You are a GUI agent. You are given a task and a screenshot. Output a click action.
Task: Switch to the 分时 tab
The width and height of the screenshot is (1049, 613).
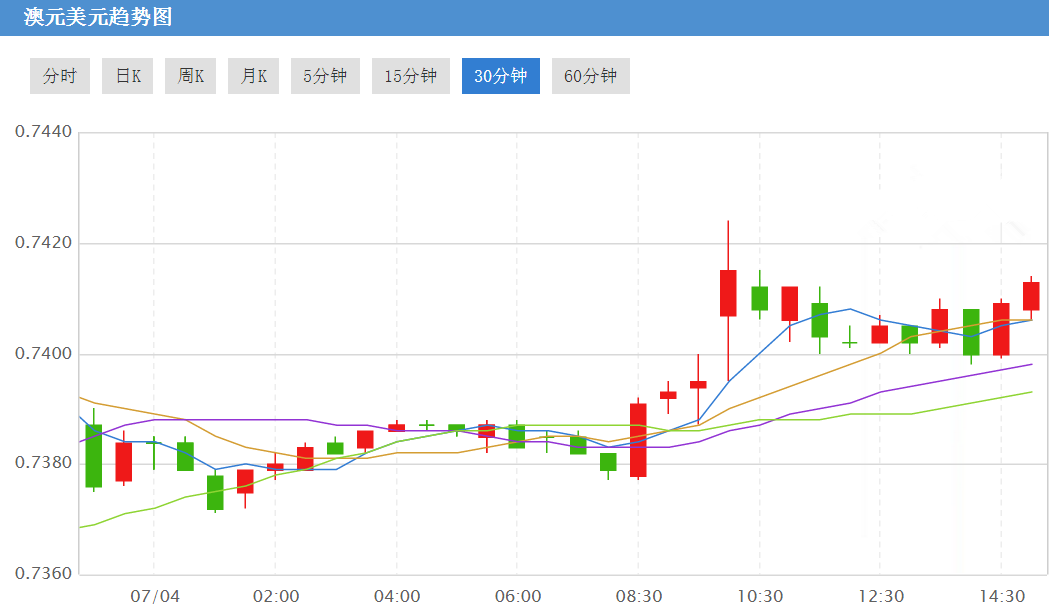tap(60, 76)
